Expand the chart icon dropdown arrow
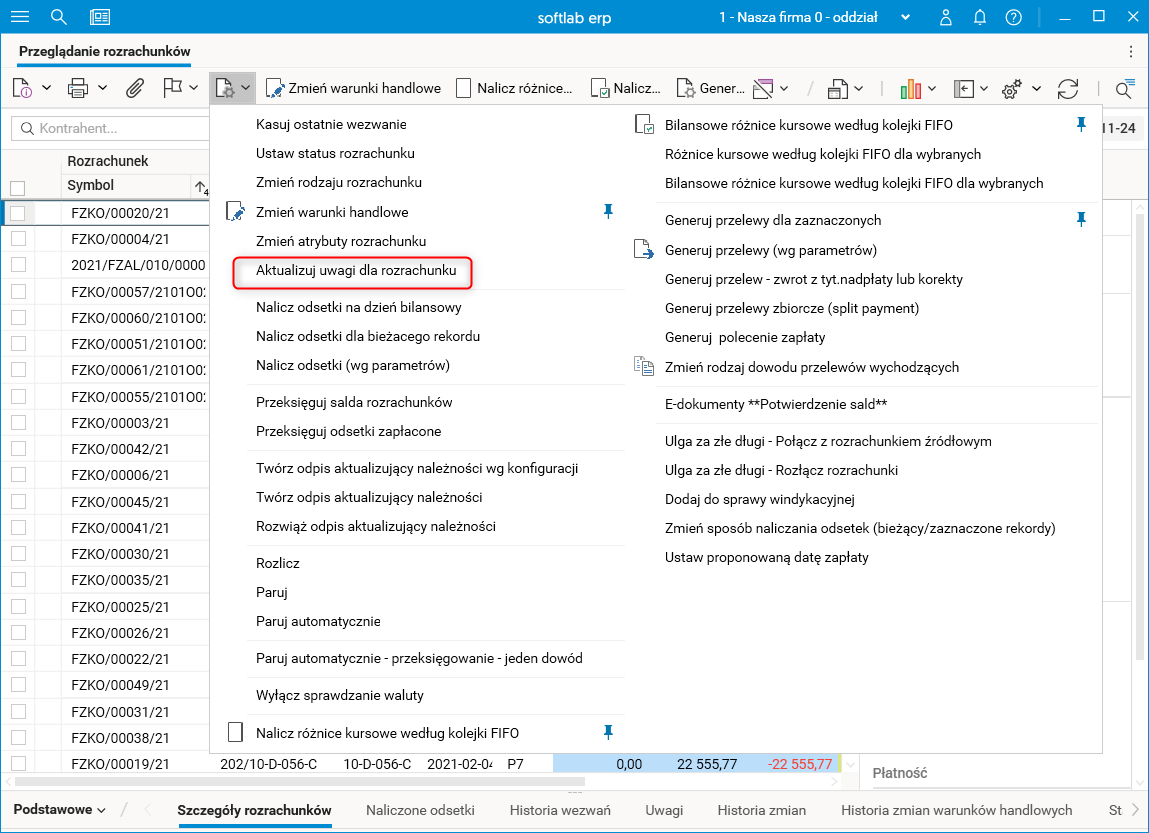The height and width of the screenshot is (833, 1149). coord(932,89)
